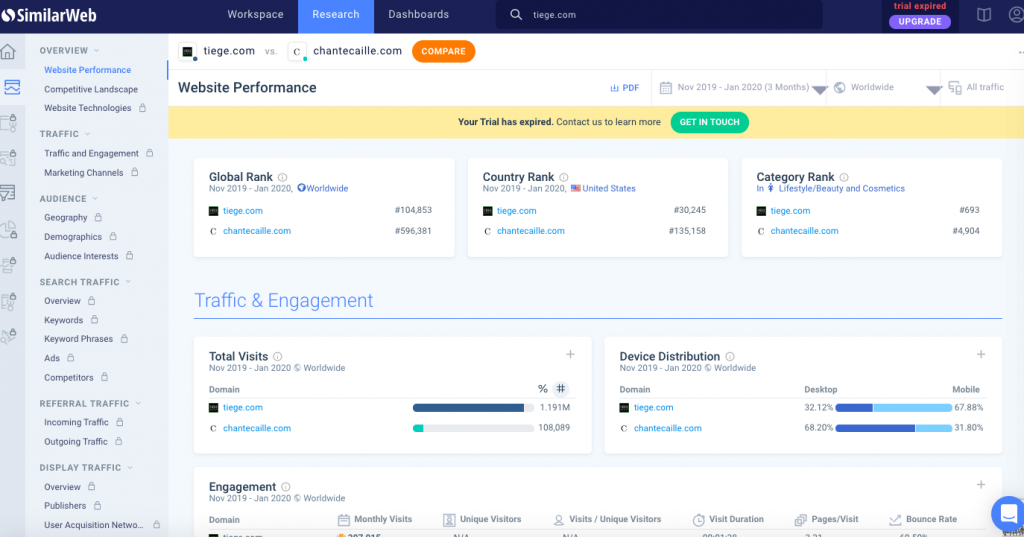Open the user profile icon
Image resolution: width=1024 pixels, height=537 pixels.
pyautogui.click(x=1016, y=14)
